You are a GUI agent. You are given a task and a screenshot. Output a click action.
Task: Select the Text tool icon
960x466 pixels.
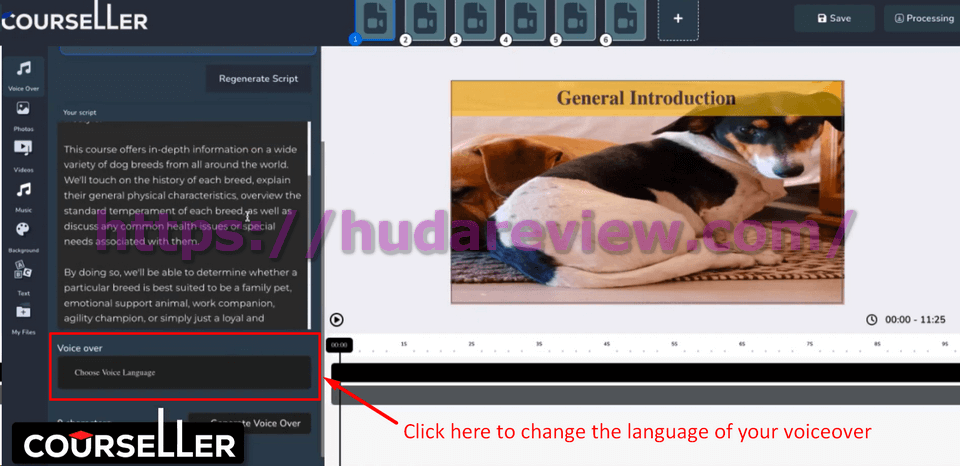pos(23,271)
